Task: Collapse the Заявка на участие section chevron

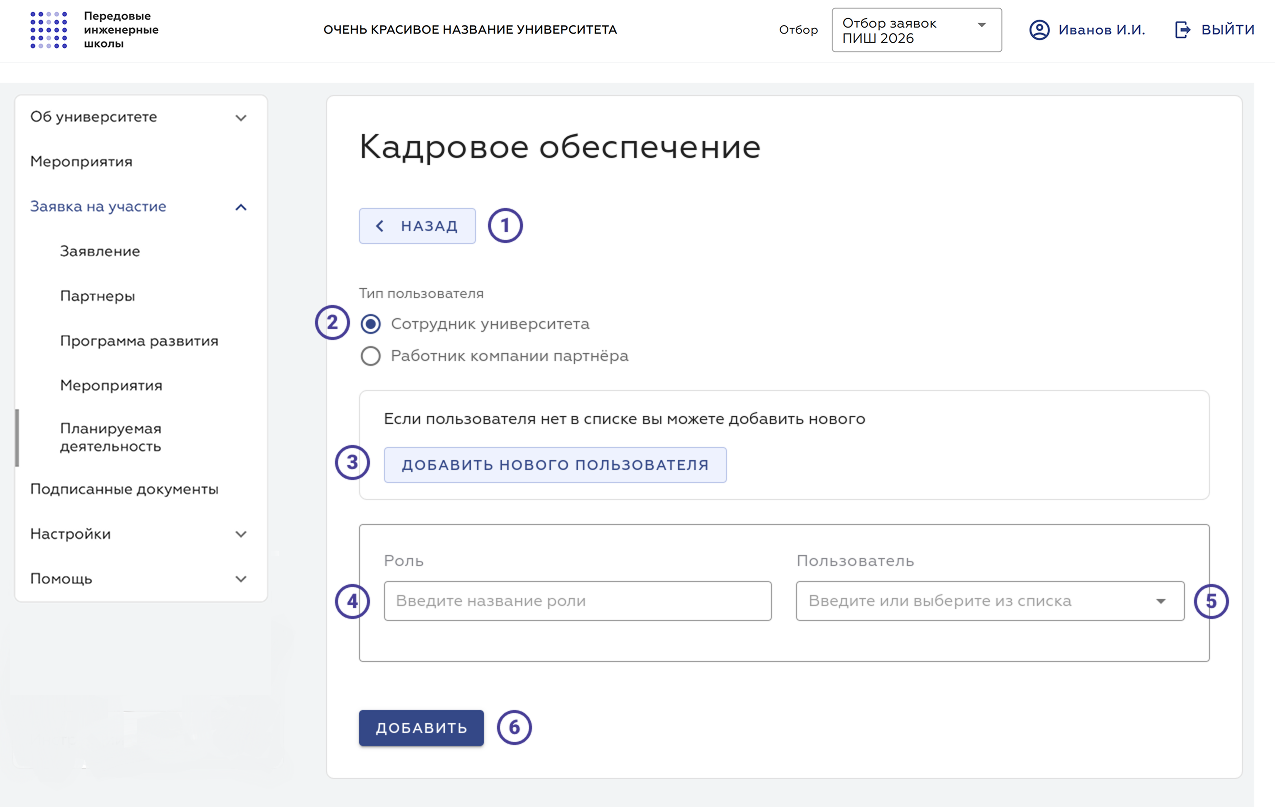Action: [x=241, y=207]
